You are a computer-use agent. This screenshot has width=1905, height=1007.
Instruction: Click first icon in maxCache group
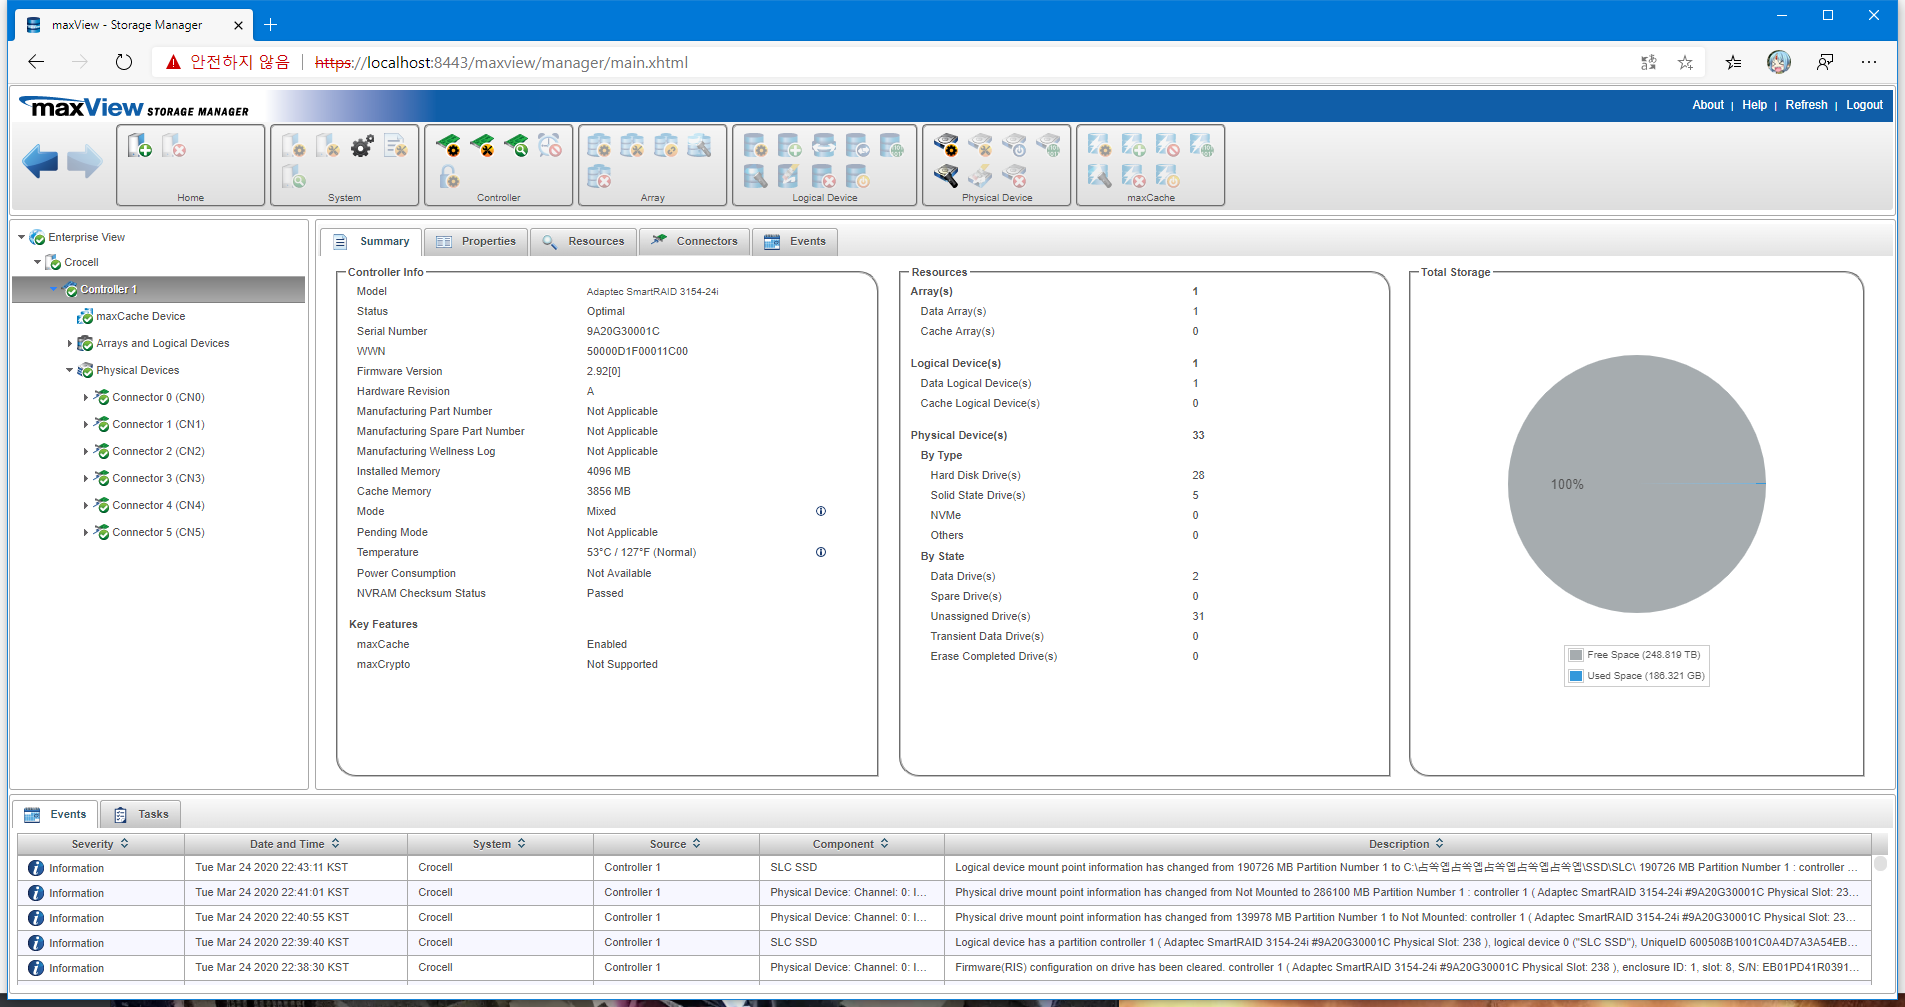tap(1099, 147)
